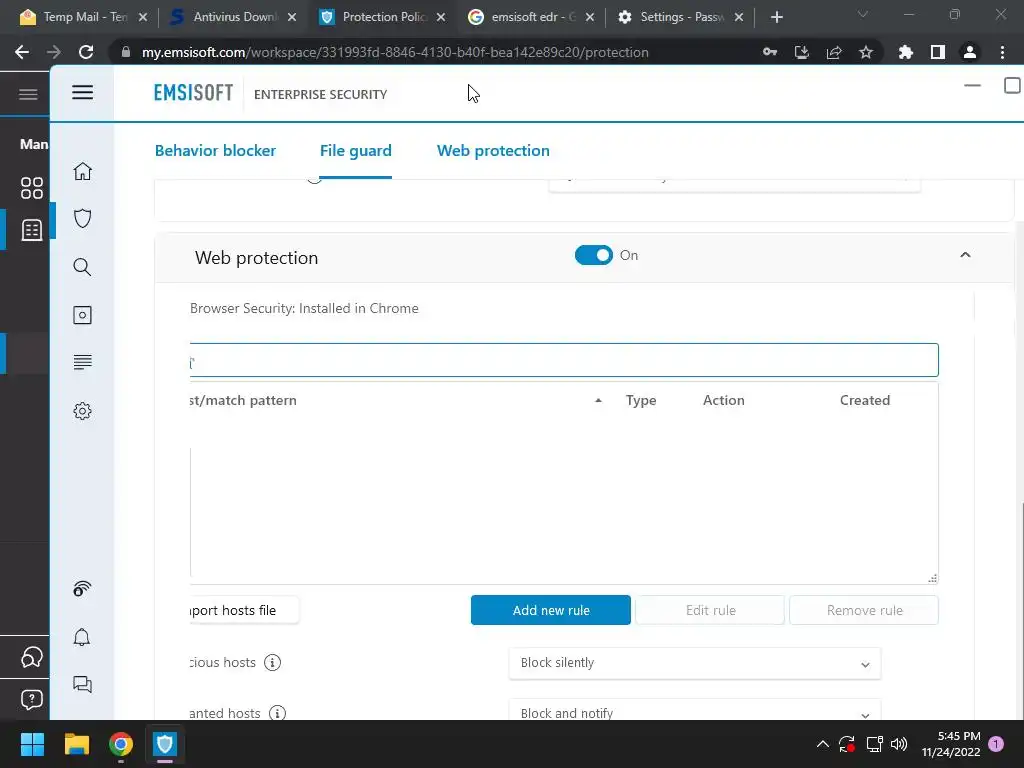Show hidden system tray icons
1024x768 pixels.
pyautogui.click(x=823, y=744)
